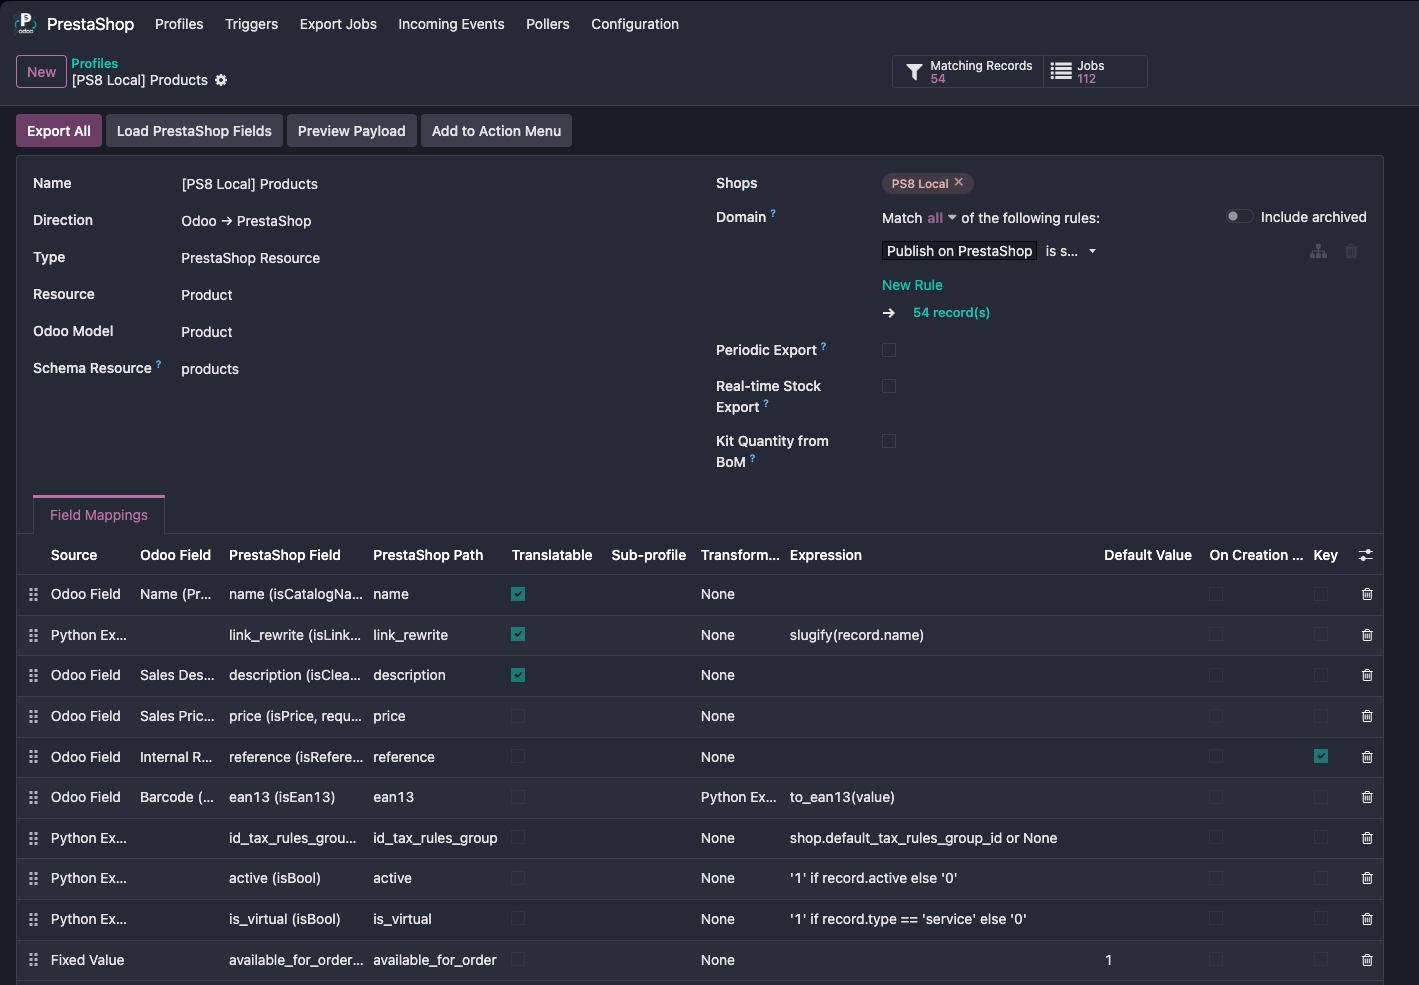
Task: Open the Jobs stat button
Action: (1095, 72)
